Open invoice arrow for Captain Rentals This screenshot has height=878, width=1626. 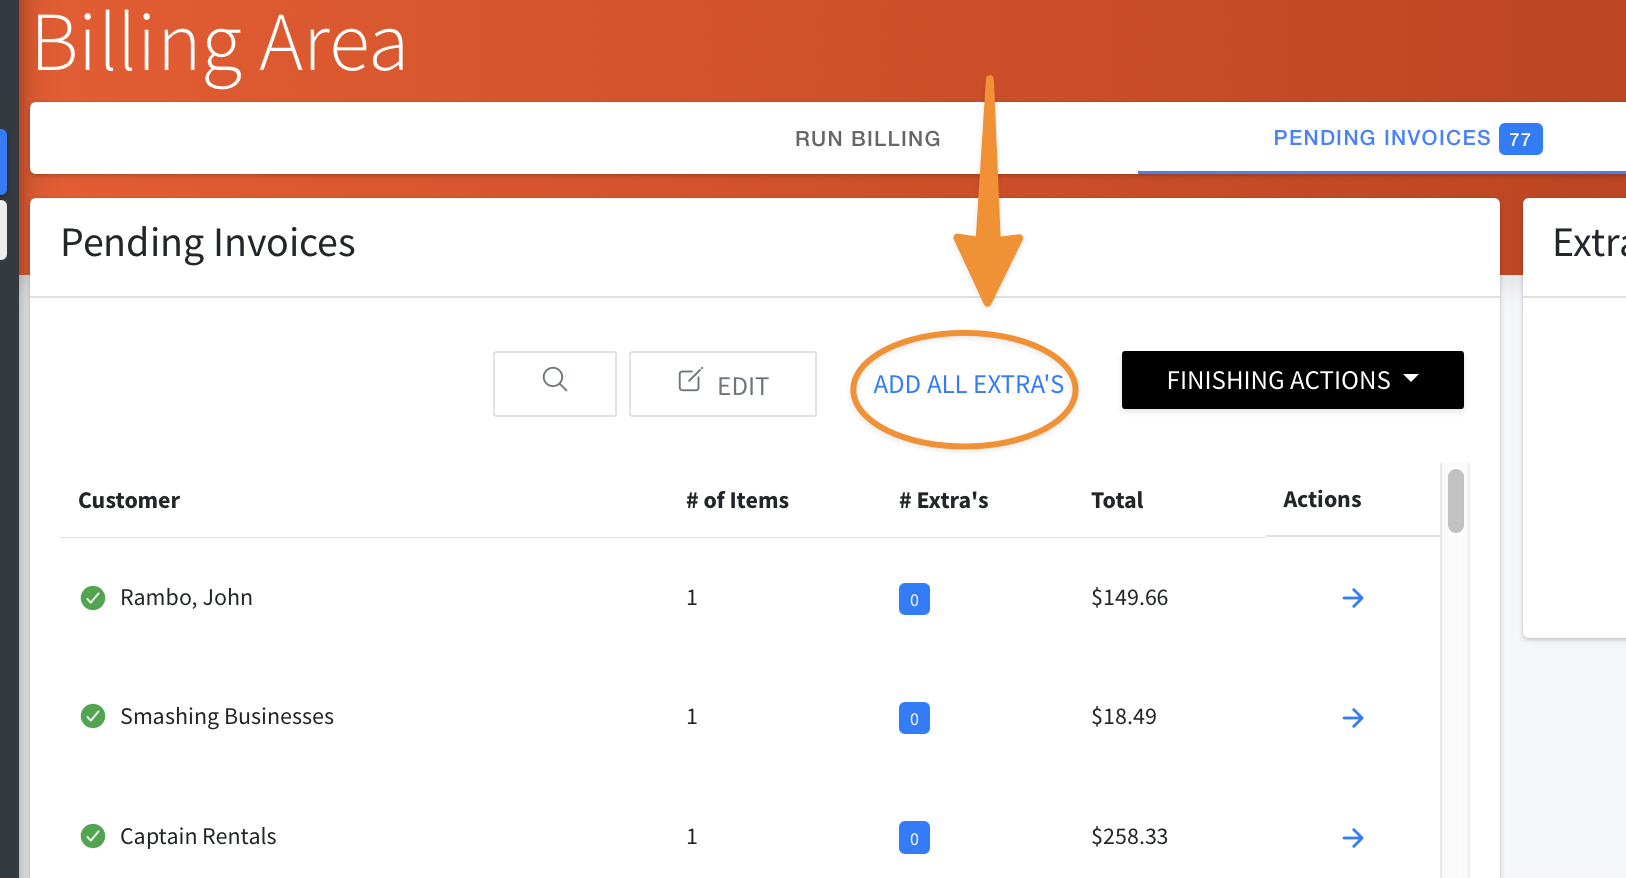pos(1353,838)
